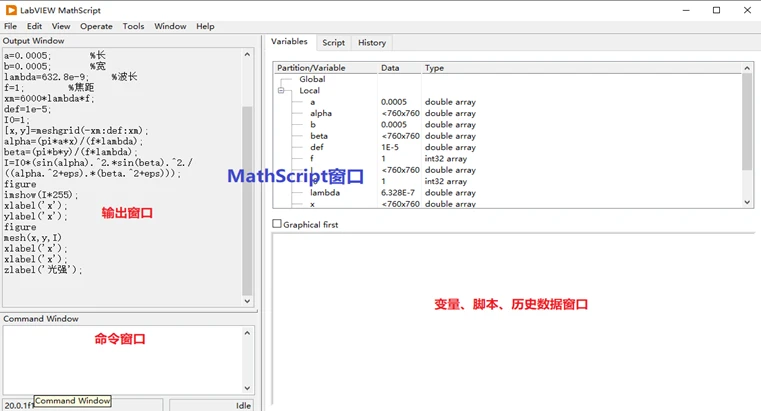Click the 1E-5 data value of def
Viewport: 761px width, 411px height.
coord(390,147)
